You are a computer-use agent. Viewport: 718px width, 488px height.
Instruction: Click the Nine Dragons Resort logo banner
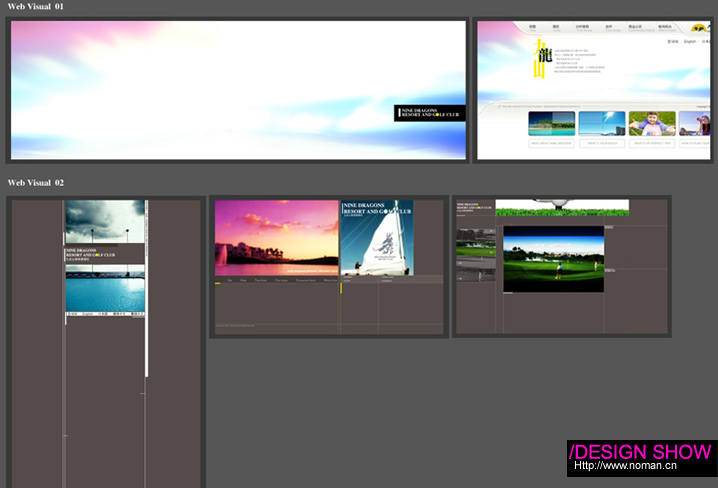pos(430,113)
